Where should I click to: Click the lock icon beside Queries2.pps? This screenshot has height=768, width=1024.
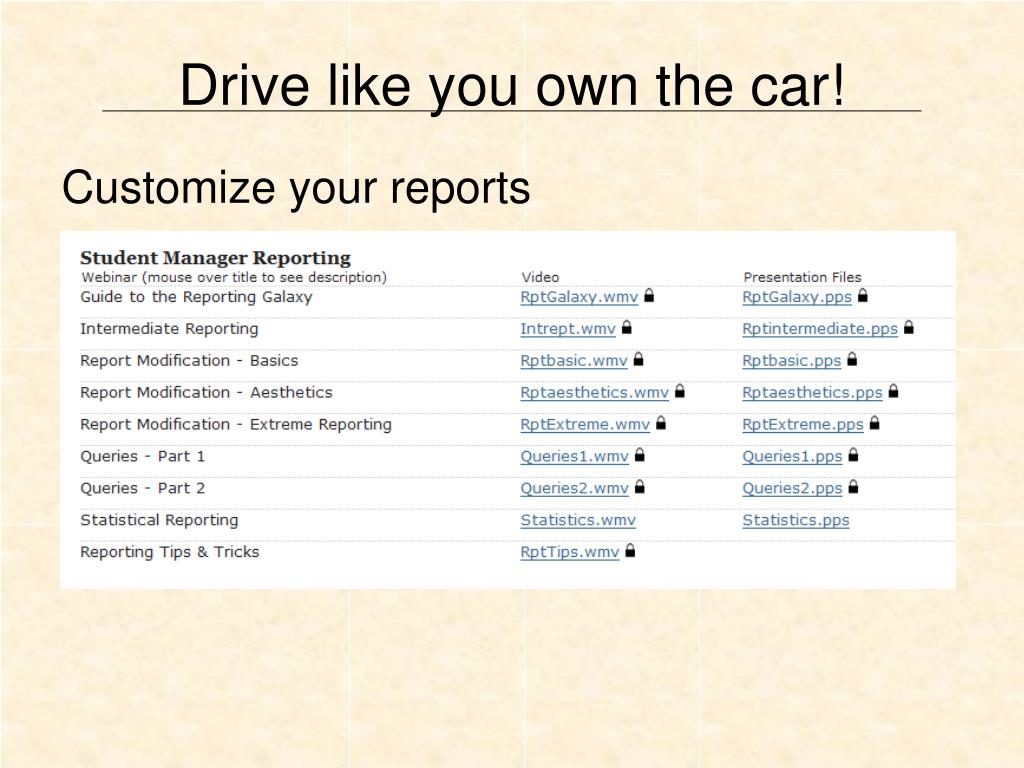pyautogui.click(x=854, y=487)
